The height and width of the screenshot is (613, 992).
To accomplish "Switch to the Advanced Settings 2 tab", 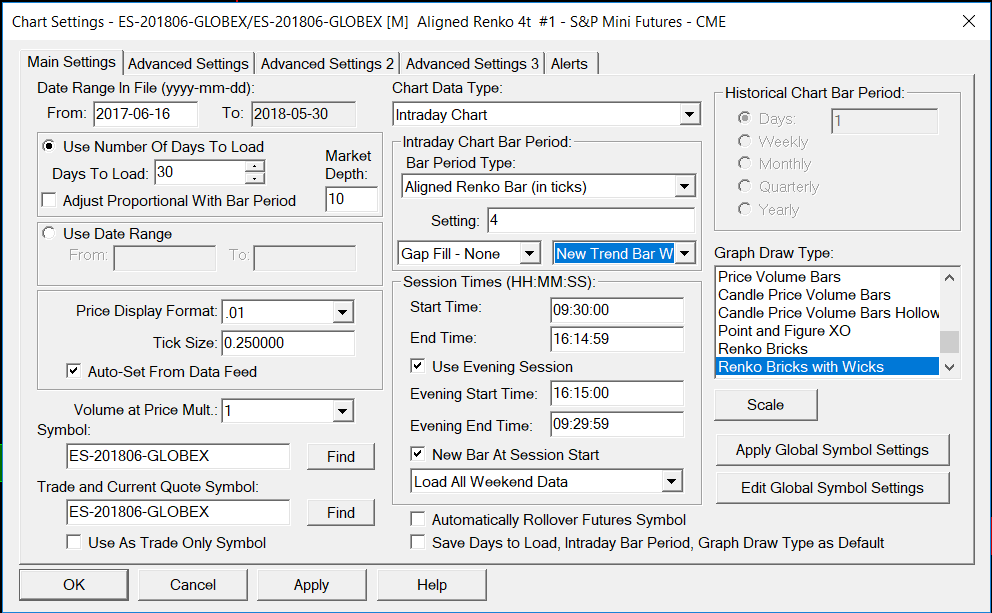I will pos(327,64).
